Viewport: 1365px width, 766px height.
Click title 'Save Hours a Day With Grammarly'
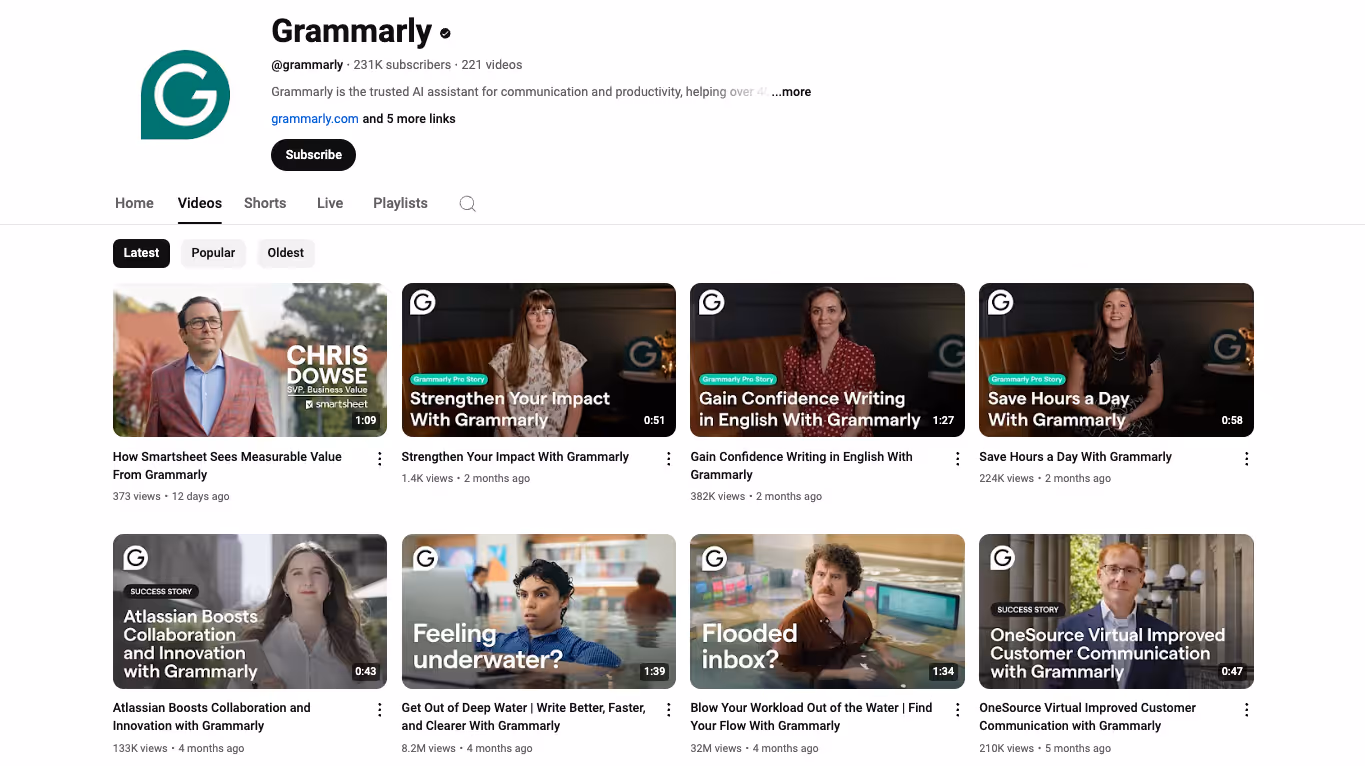1075,457
